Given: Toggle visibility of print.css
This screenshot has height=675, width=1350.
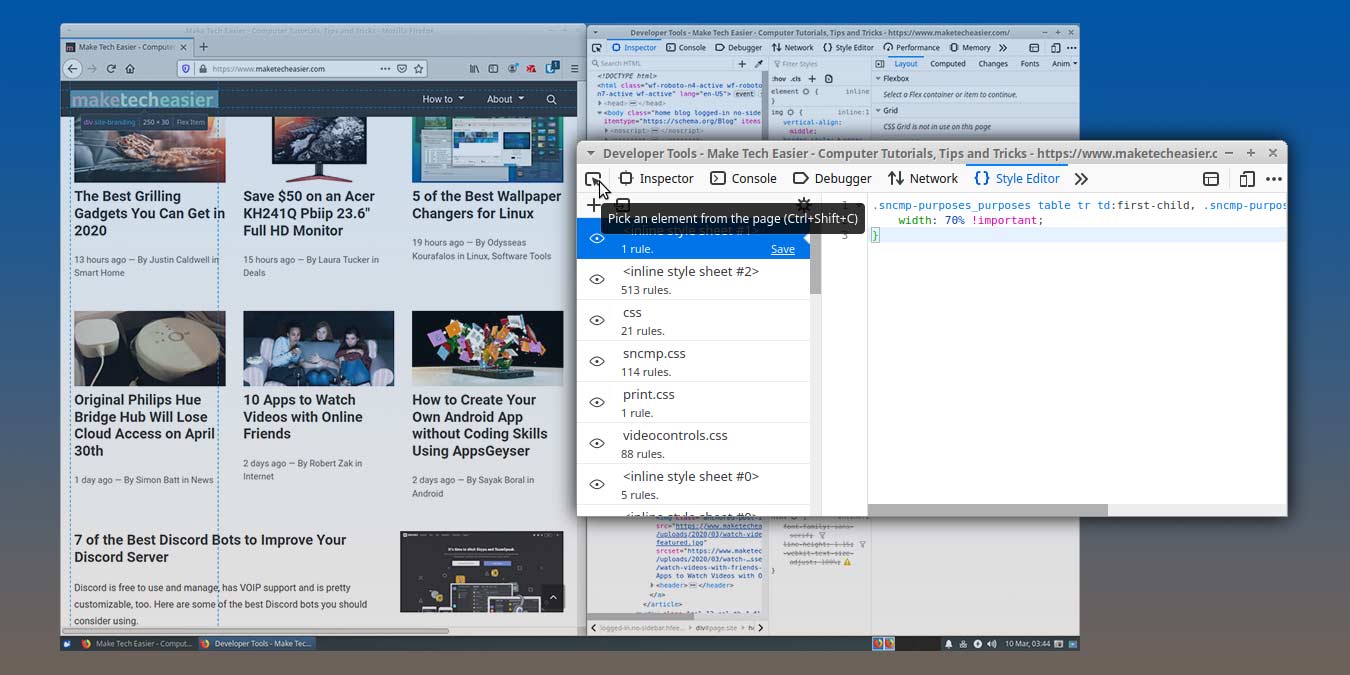Looking at the screenshot, I should click(597, 402).
